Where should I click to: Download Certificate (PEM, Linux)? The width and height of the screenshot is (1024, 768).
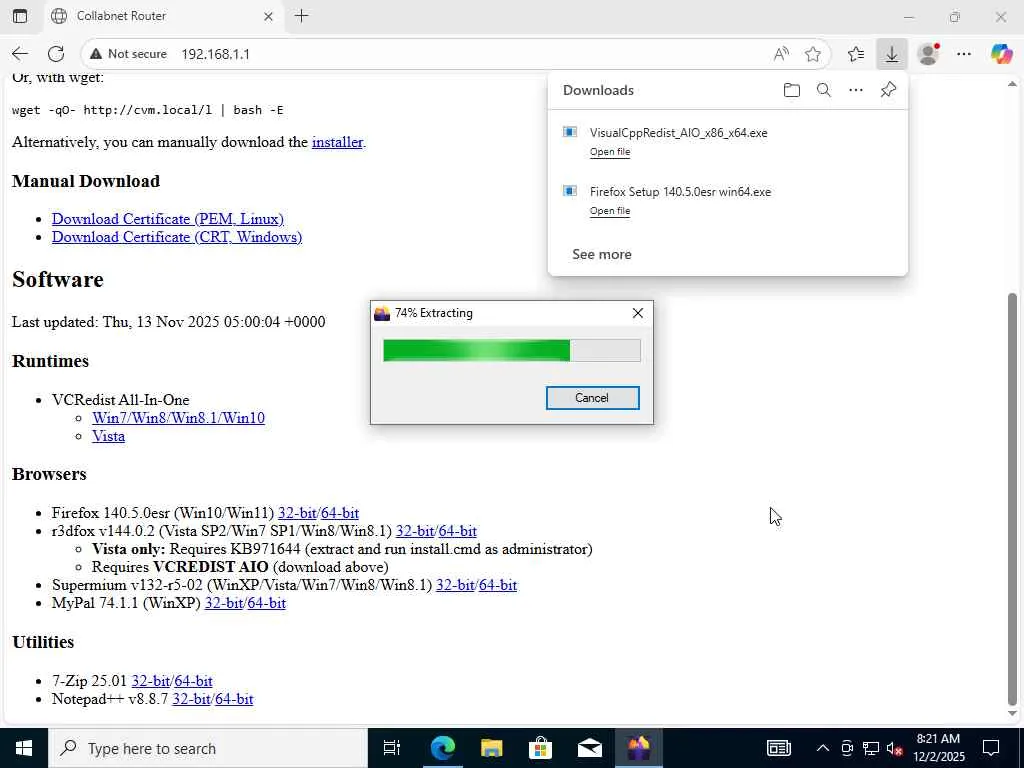pyautogui.click(x=168, y=219)
